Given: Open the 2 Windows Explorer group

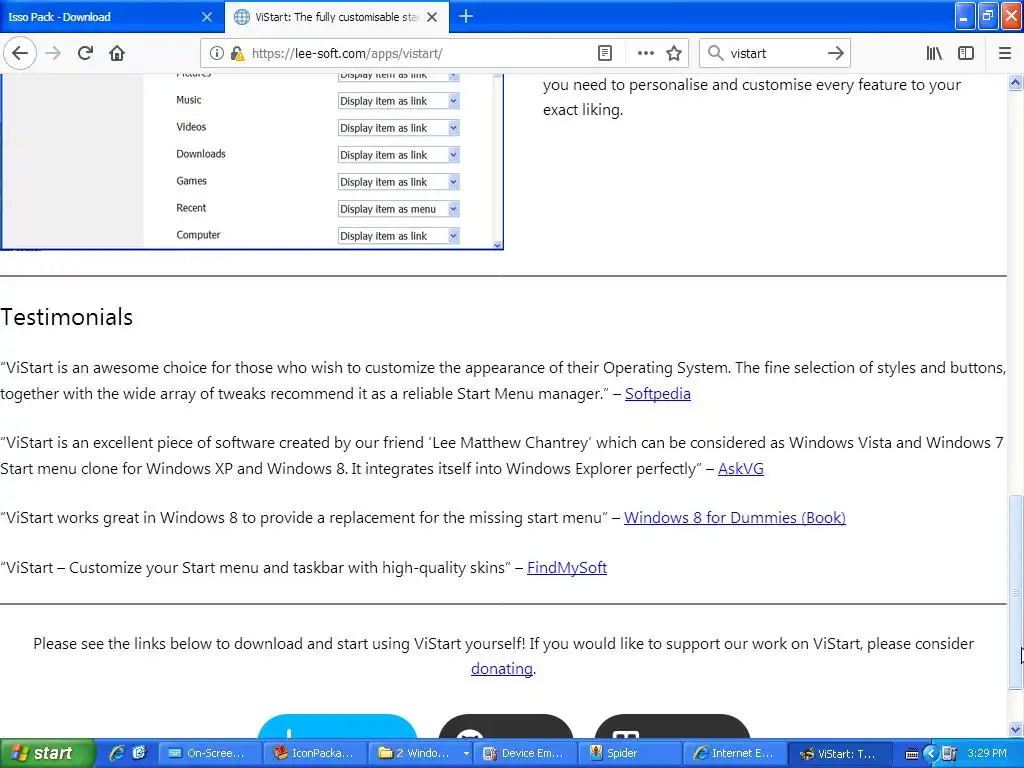Looking at the screenshot, I should pyautogui.click(x=421, y=753).
